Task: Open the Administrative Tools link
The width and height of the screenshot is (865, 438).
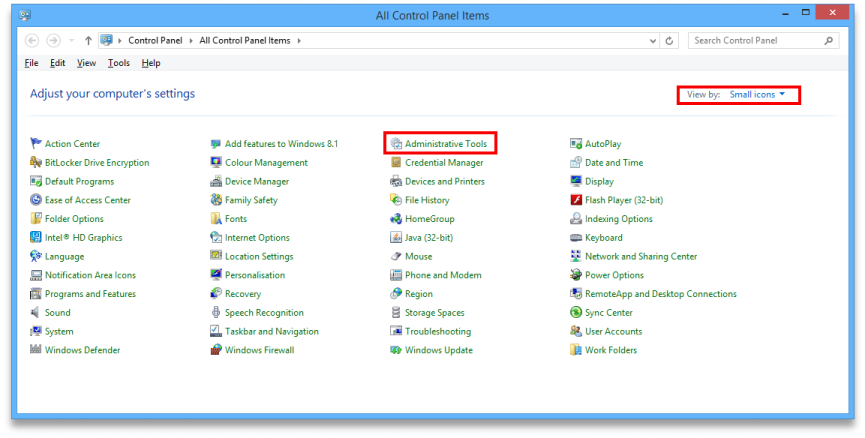Action: [x=446, y=144]
